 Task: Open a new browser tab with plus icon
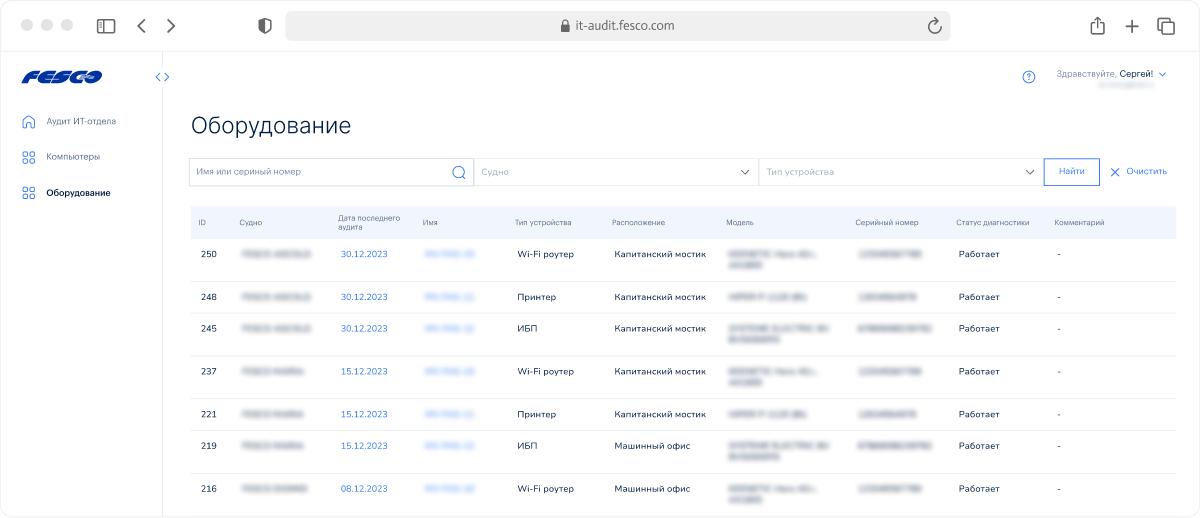(x=1131, y=27)
